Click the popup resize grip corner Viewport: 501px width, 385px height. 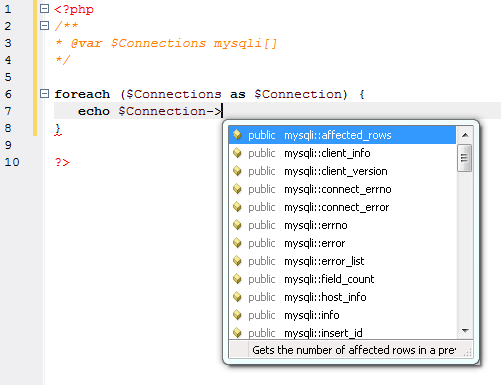point(467,351)
